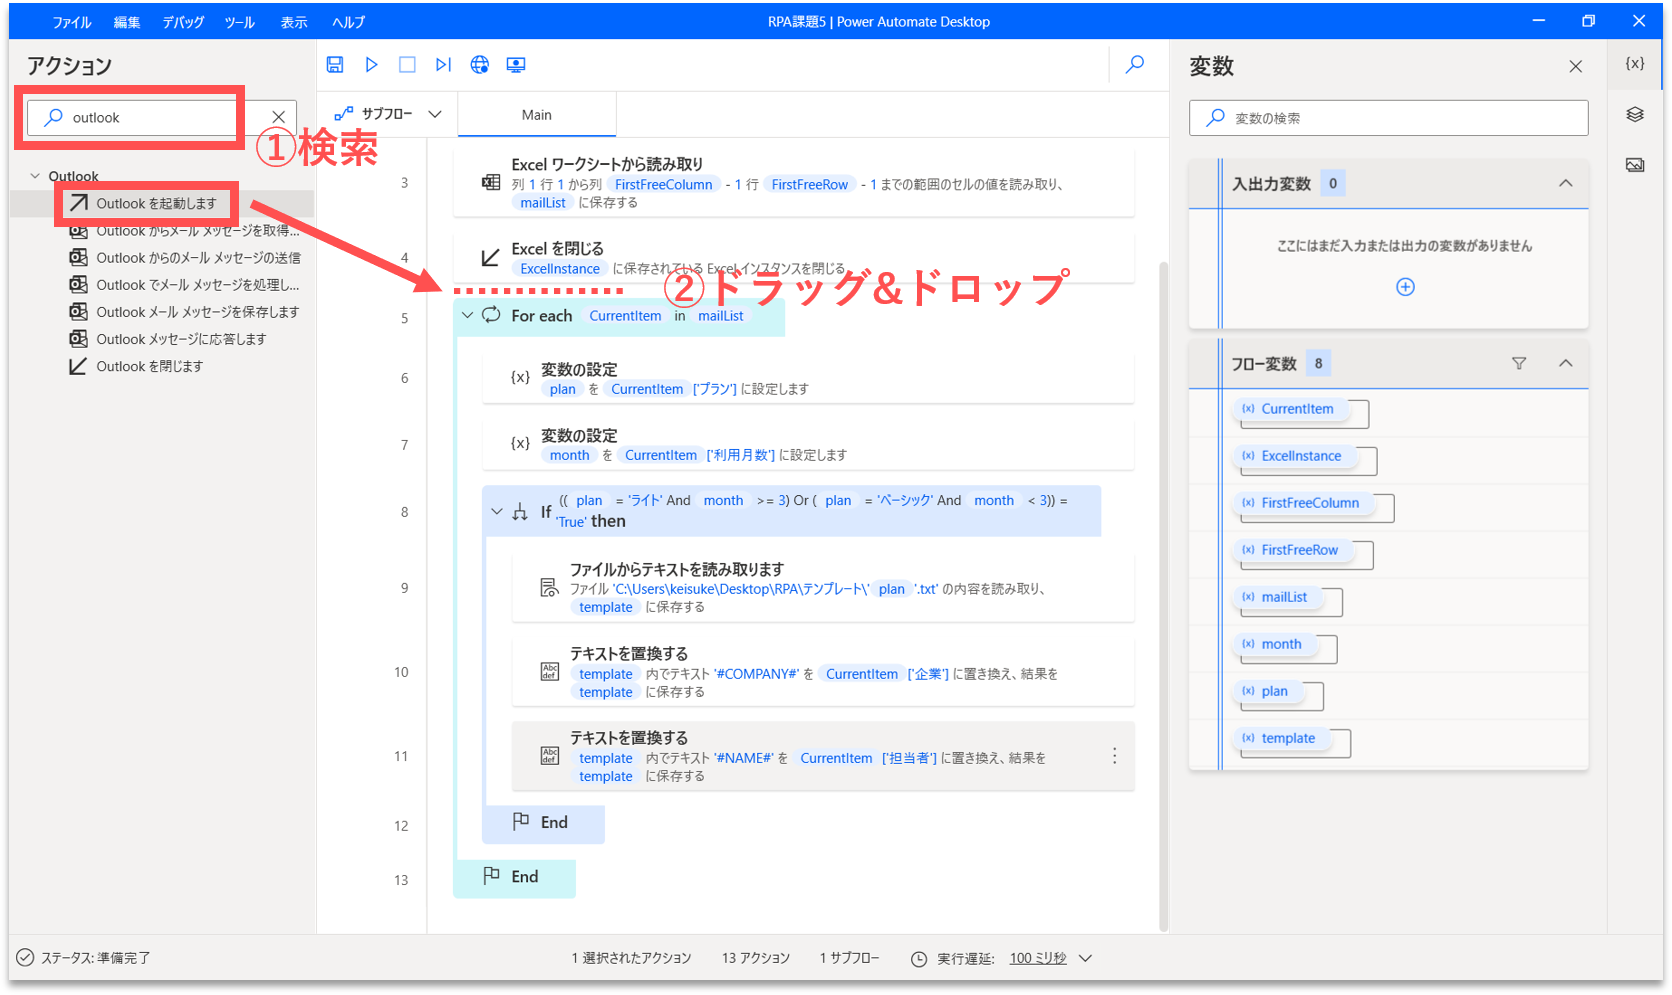Run the flow with play button
1672x995 pixels.
click(x=371, y=65)
